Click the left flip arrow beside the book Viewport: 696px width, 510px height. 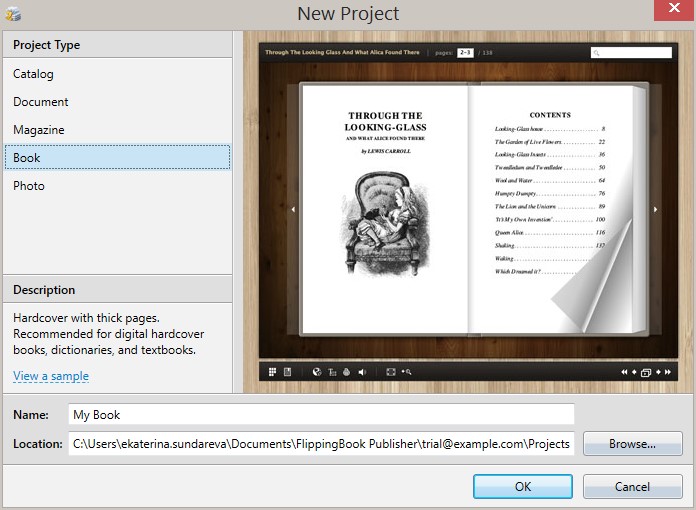tap(293, 209)
